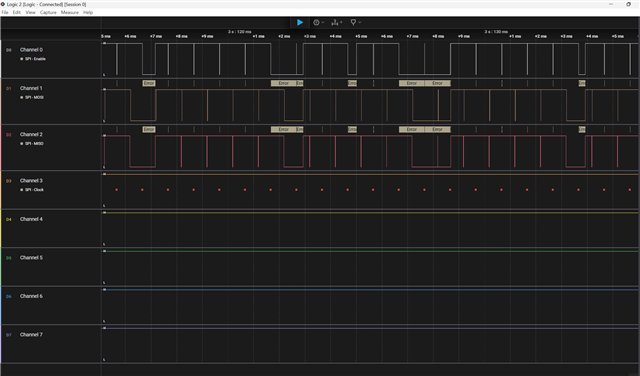This screenshot has height=376, width=640.
Task: Click the D0 channel index badge
Action: point(9,50)
